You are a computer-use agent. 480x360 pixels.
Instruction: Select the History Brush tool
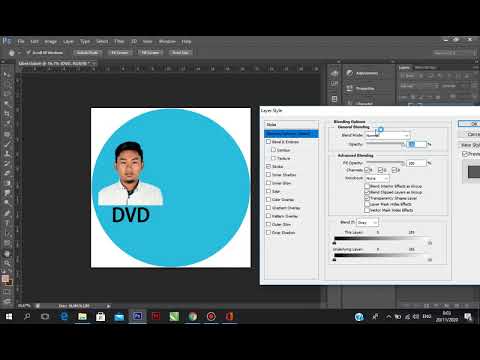click(7, 164)
